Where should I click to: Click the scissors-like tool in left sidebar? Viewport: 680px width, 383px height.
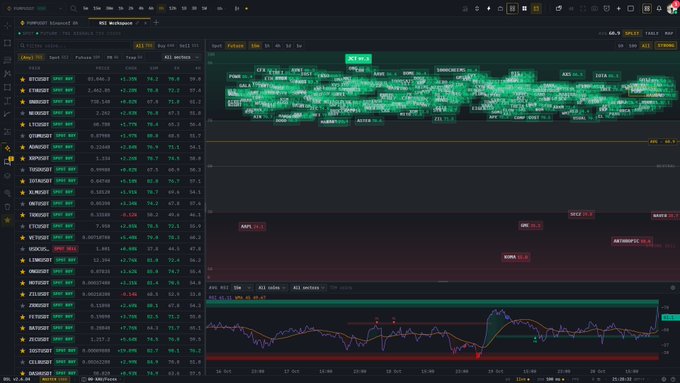point(7,73)
